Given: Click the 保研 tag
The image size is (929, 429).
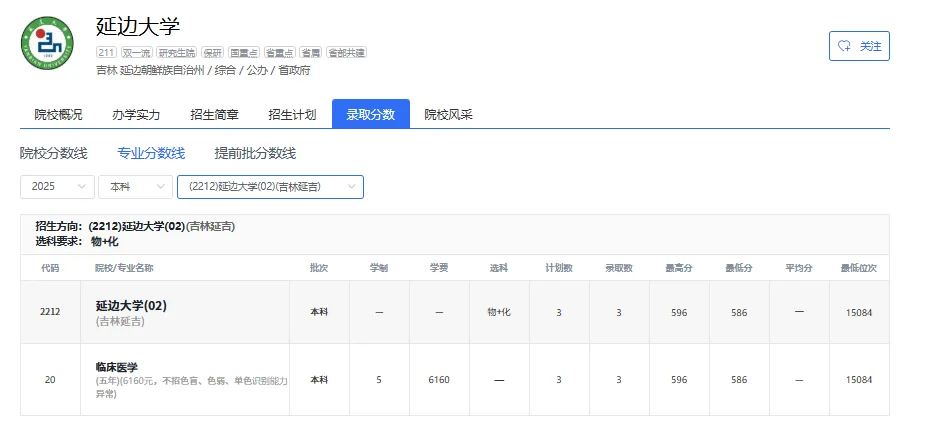Looking at the screenshot, I should [213, 53].
